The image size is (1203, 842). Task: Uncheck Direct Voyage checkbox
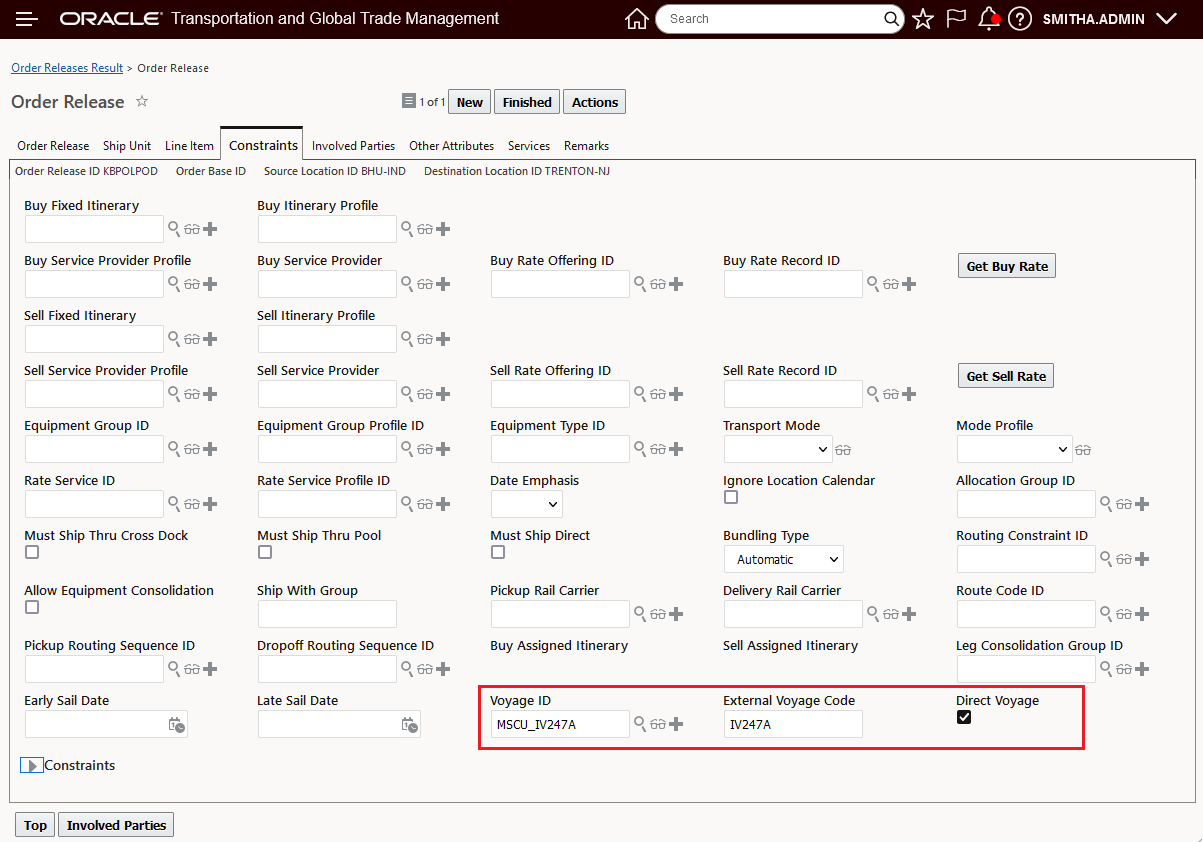pos(964,717)
